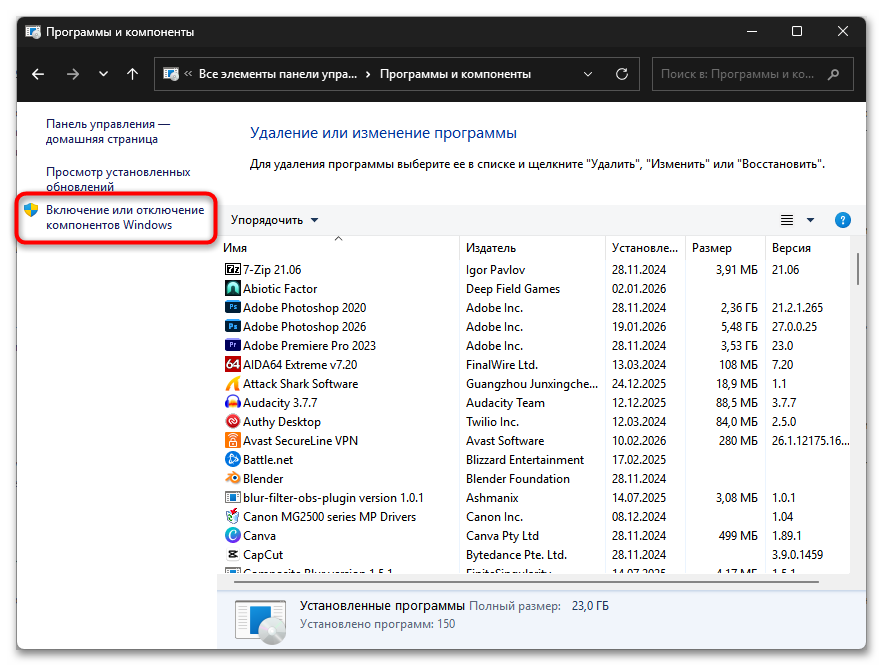Click the Attack Shark Software icon
883x666 pixels.
pyautogui.click(x=233, y=383)
